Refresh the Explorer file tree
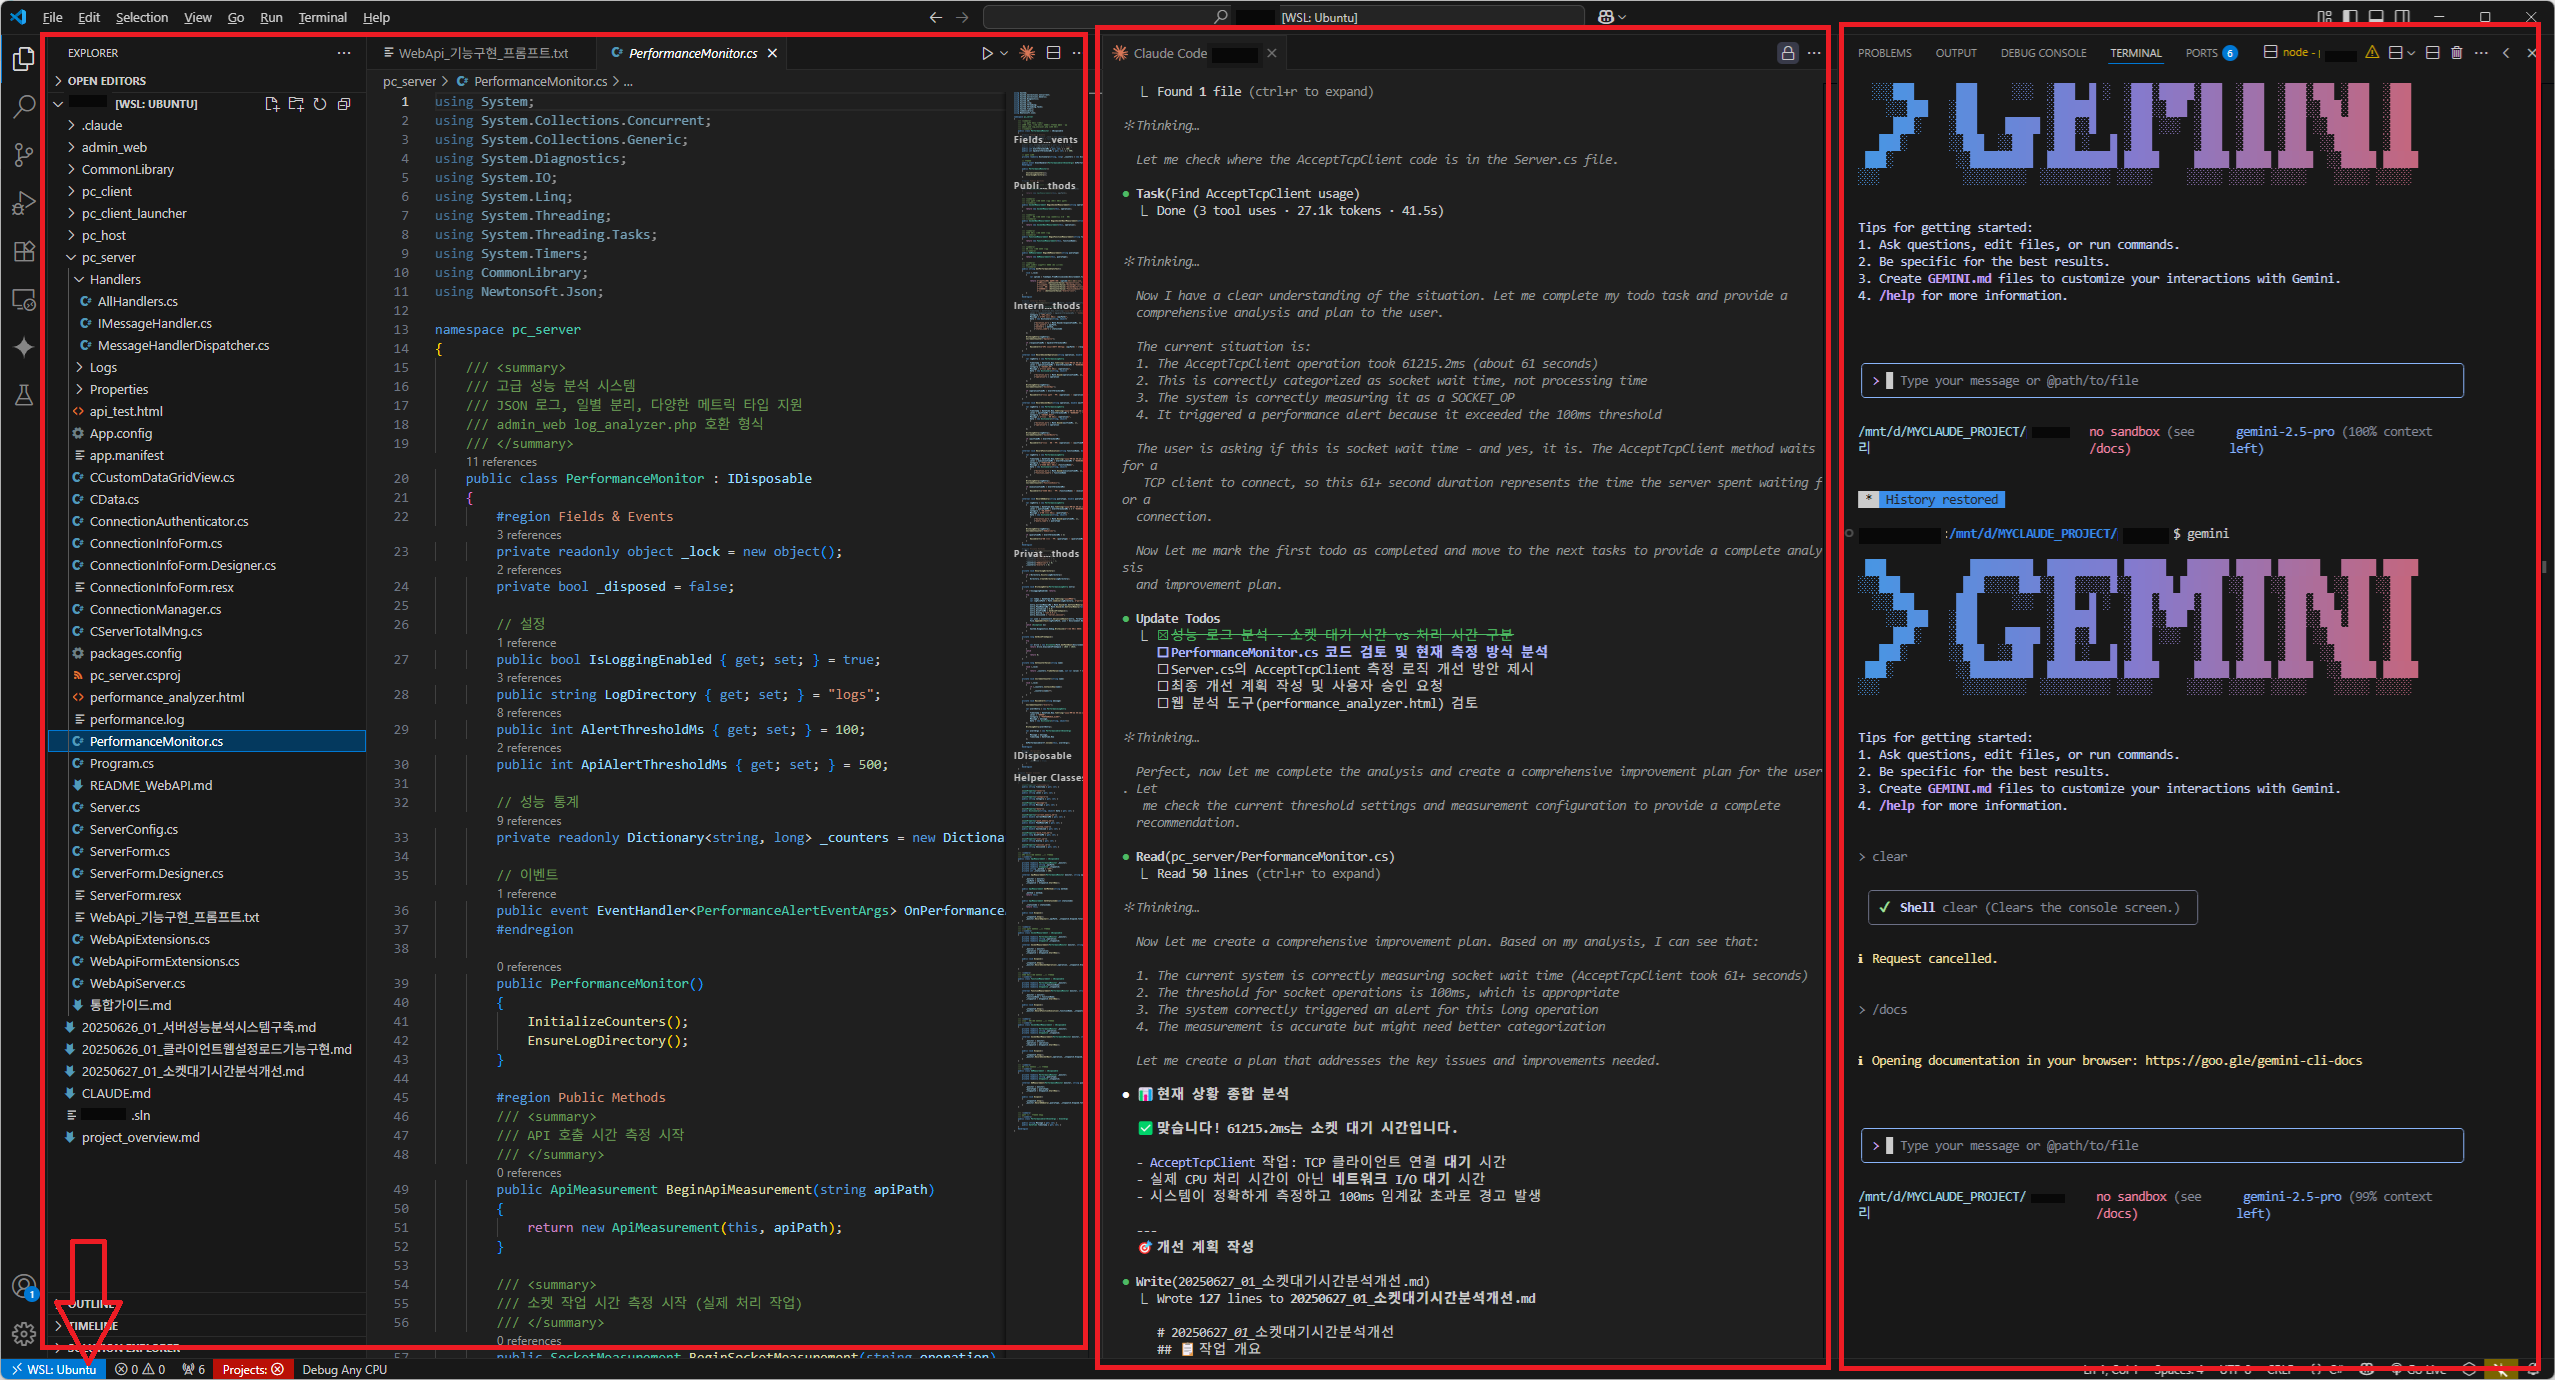Screen dimensions: 2555x1380 click(x=320, y=104)
